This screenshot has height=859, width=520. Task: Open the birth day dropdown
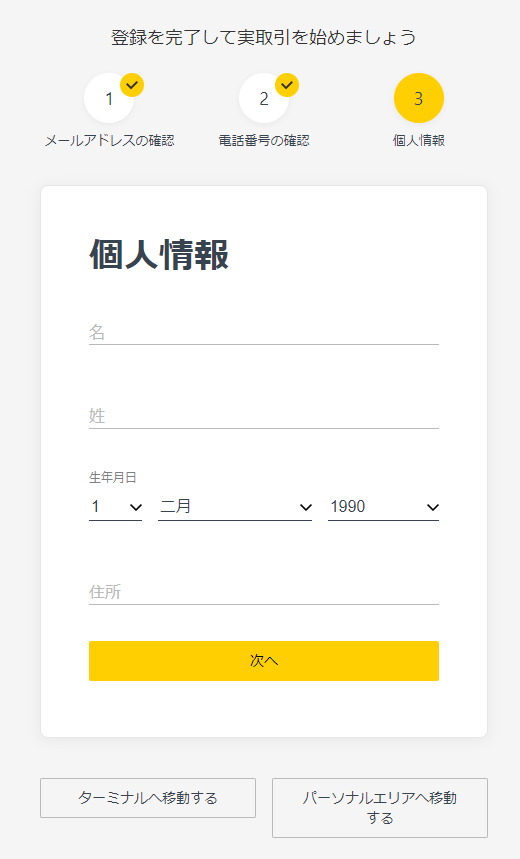click(x=116, y=507)
